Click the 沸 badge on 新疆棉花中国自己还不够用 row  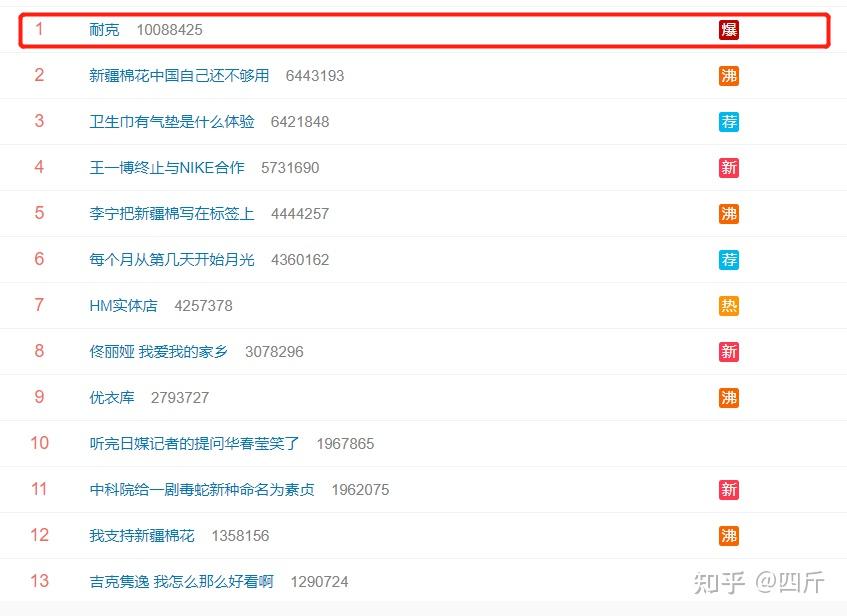pos(729,76)
